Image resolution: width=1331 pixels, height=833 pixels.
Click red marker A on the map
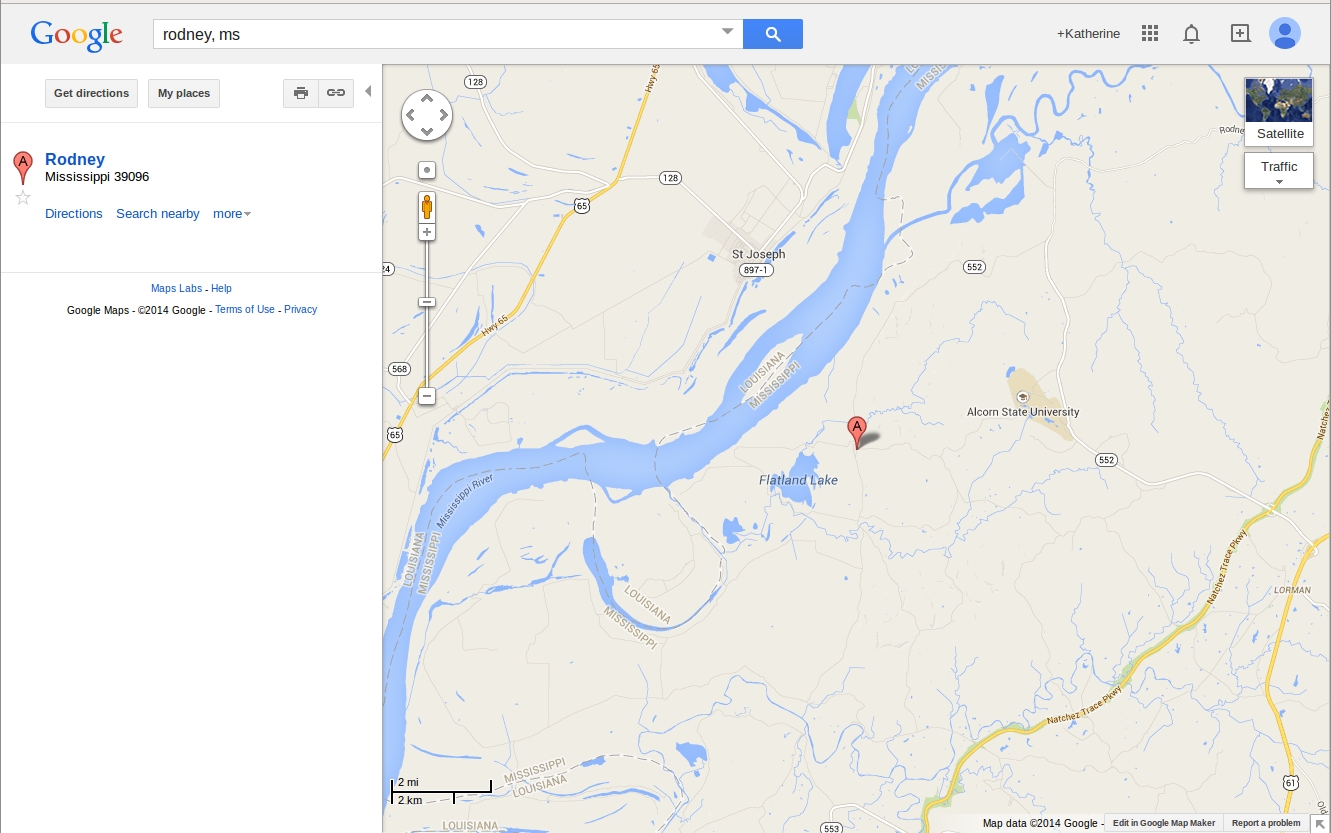[857, 432]
